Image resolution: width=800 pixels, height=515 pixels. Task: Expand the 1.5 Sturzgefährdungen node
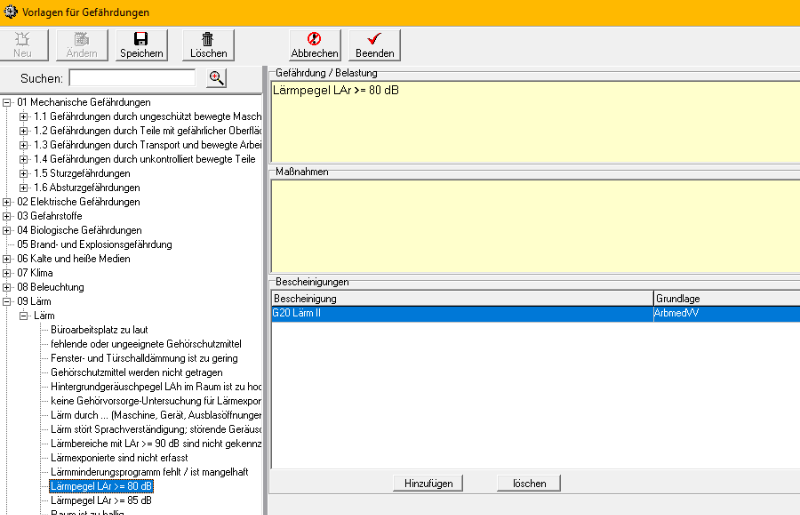pyautogui.click(x=24, y=173)
